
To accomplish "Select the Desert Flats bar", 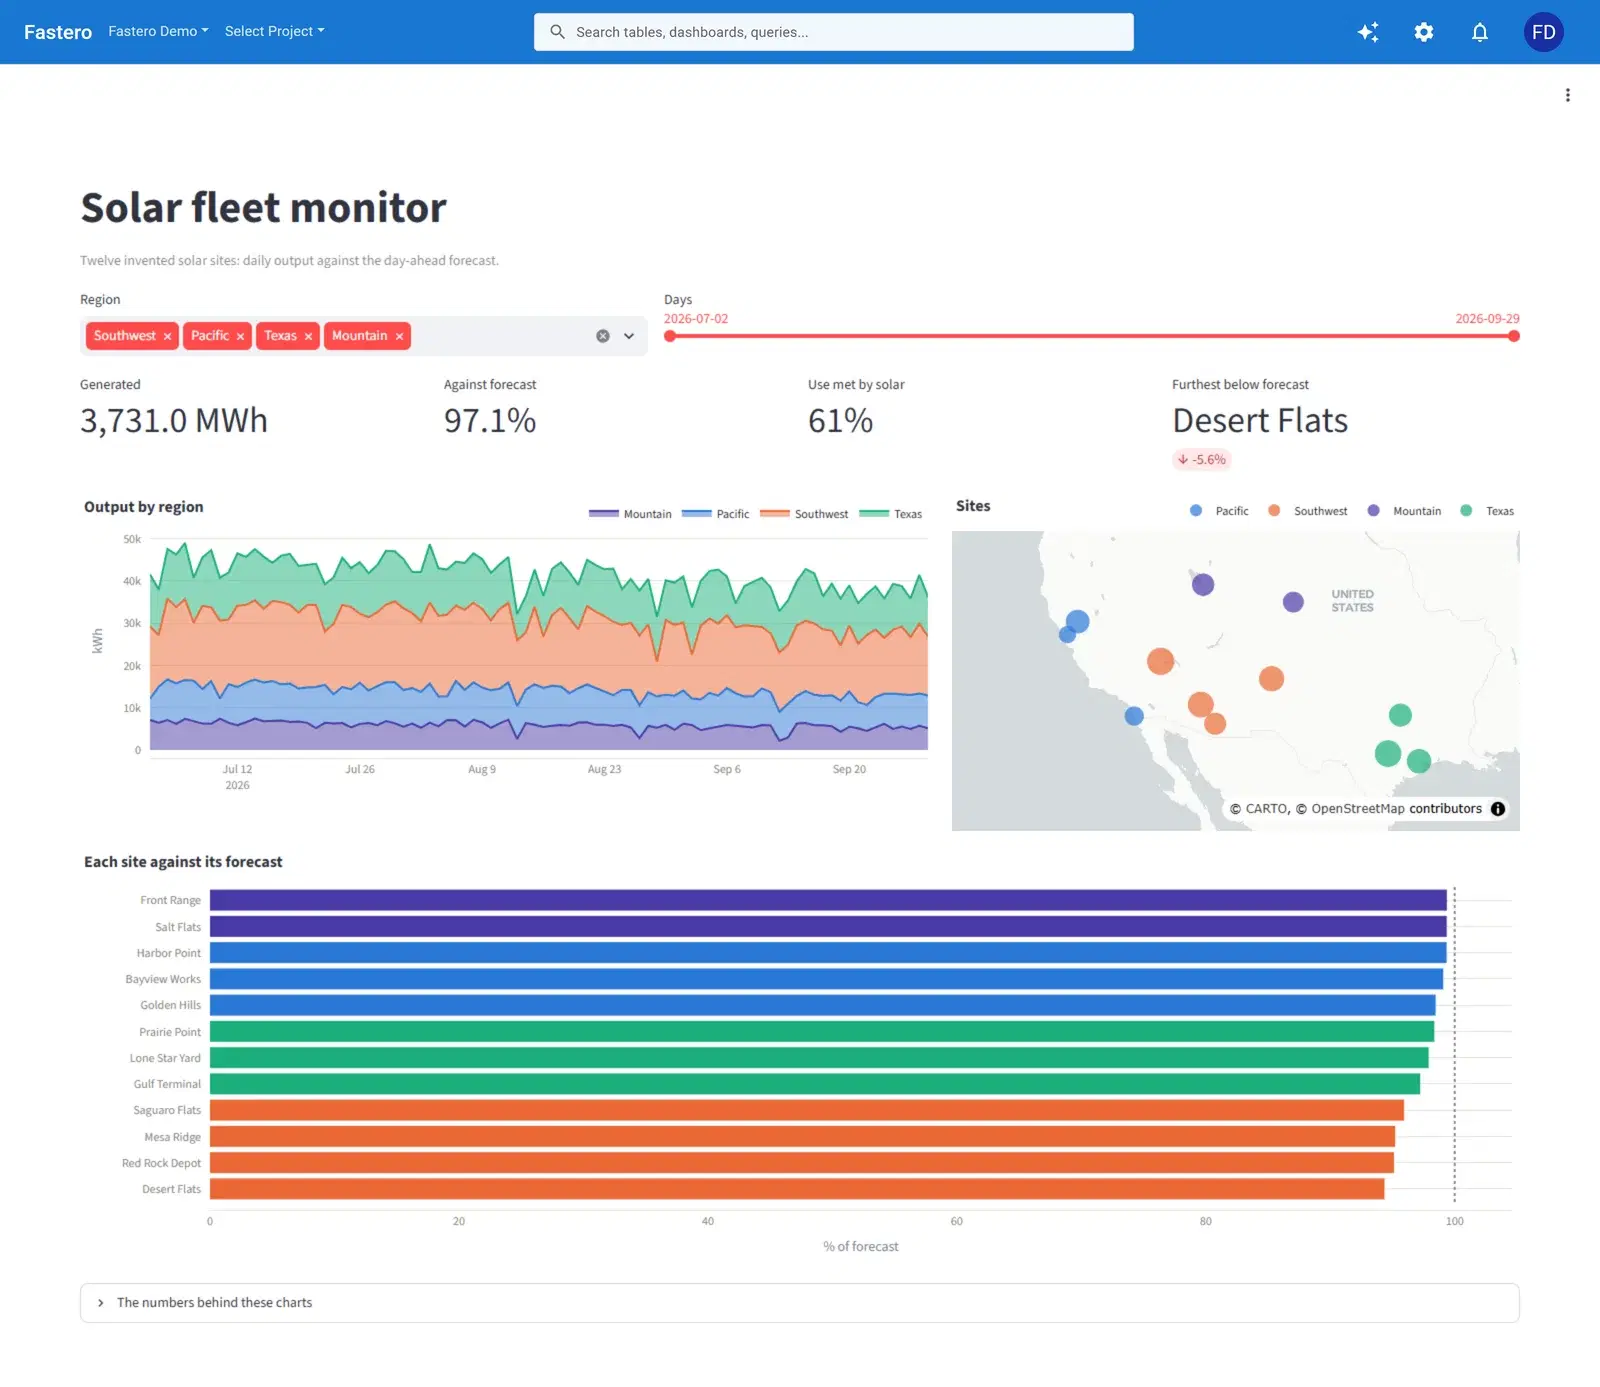I will [797, 1189].
